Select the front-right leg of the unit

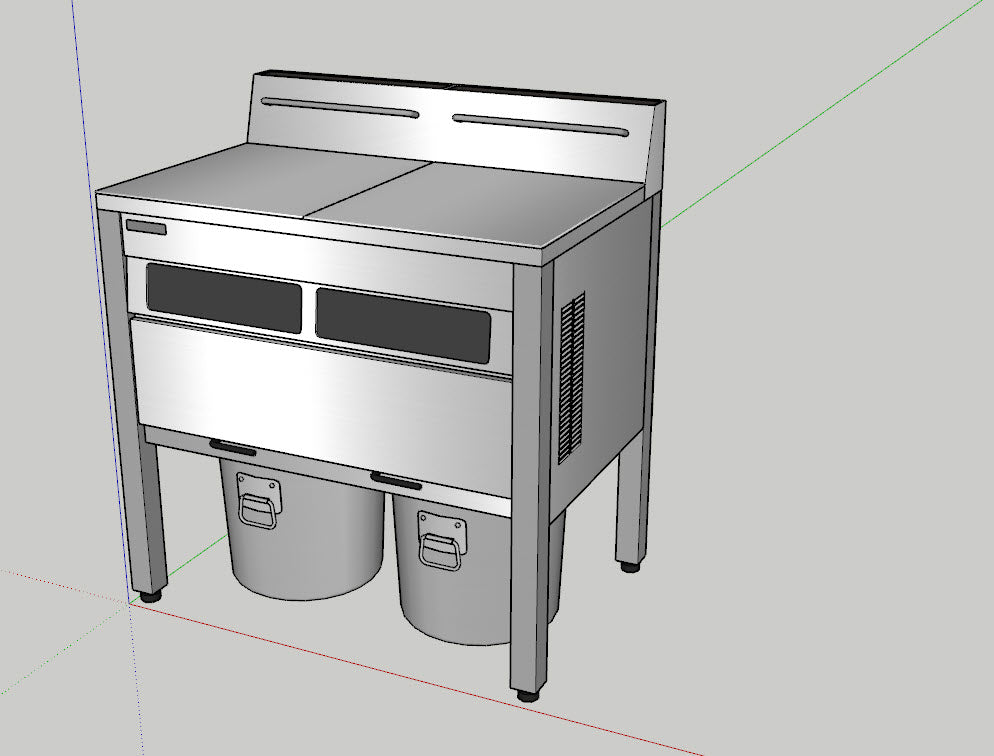pos(527,570)
